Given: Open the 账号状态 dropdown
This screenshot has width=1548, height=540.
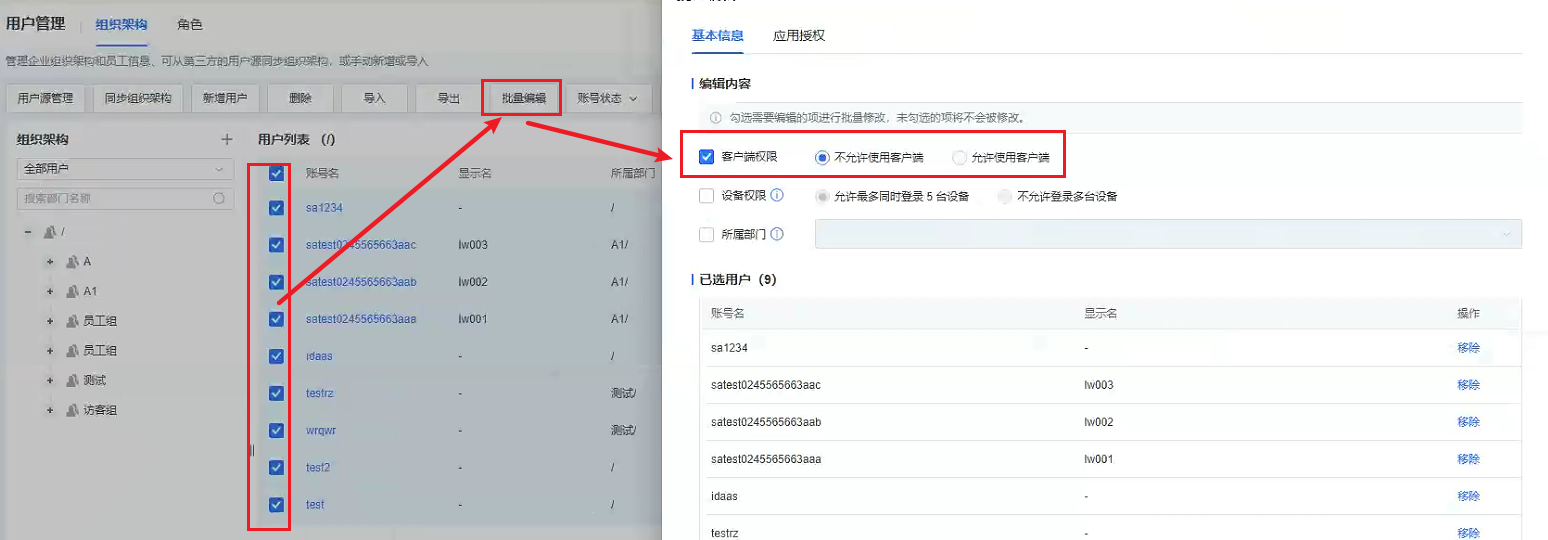Looking at the screenshot, I should 607,98.
